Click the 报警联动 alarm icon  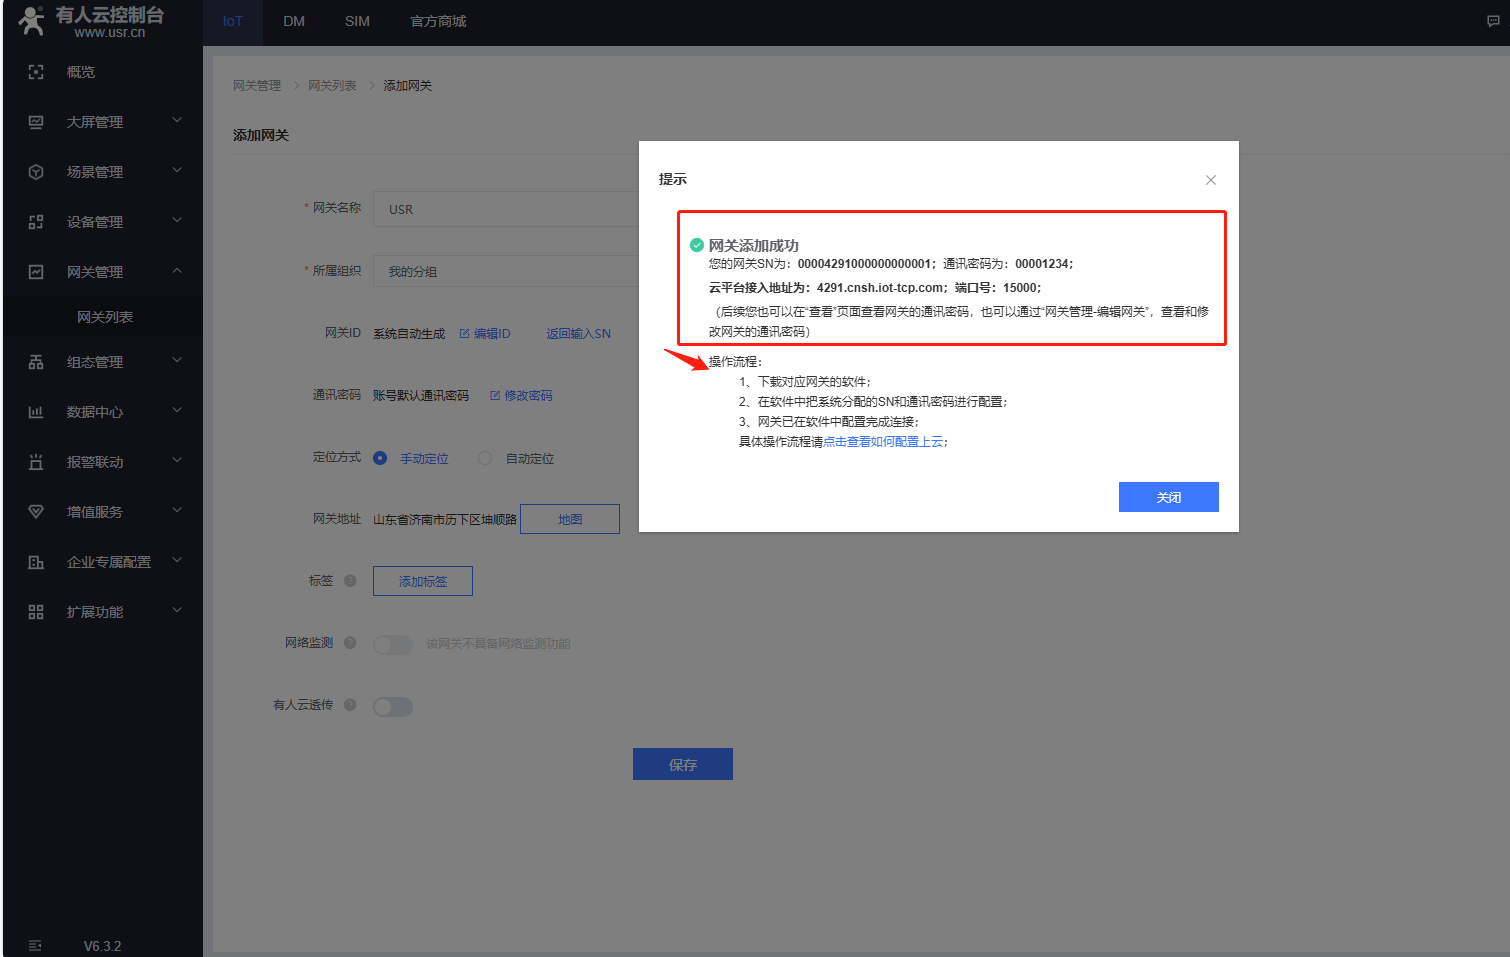[36, 462]
